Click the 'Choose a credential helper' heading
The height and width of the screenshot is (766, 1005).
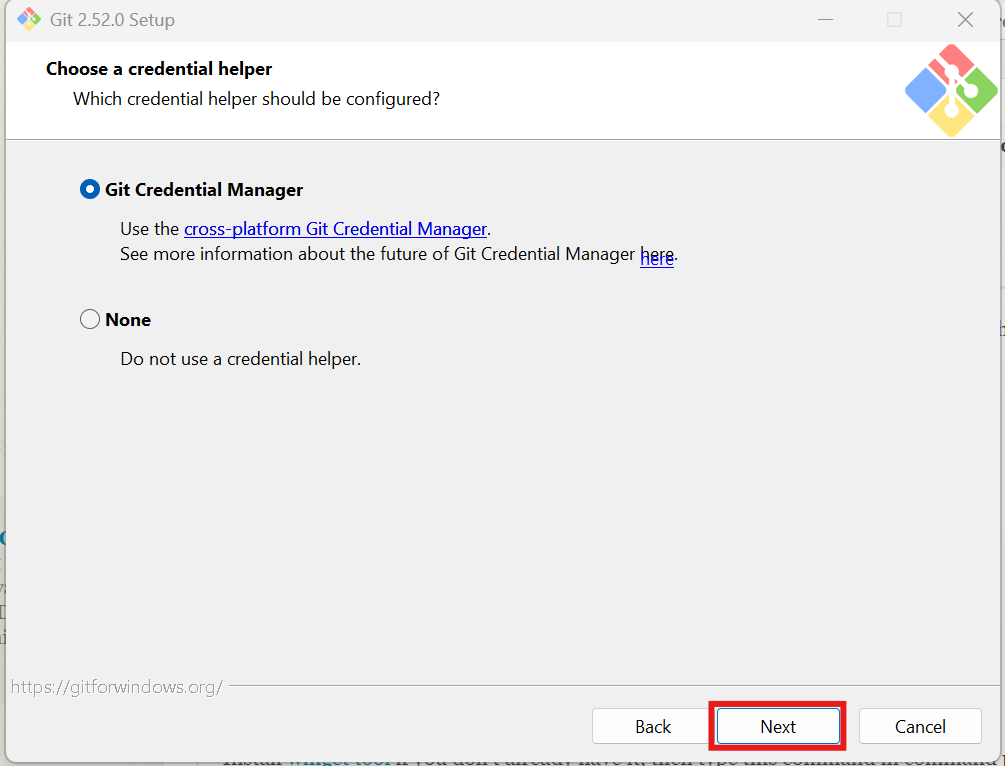point(159,69)
